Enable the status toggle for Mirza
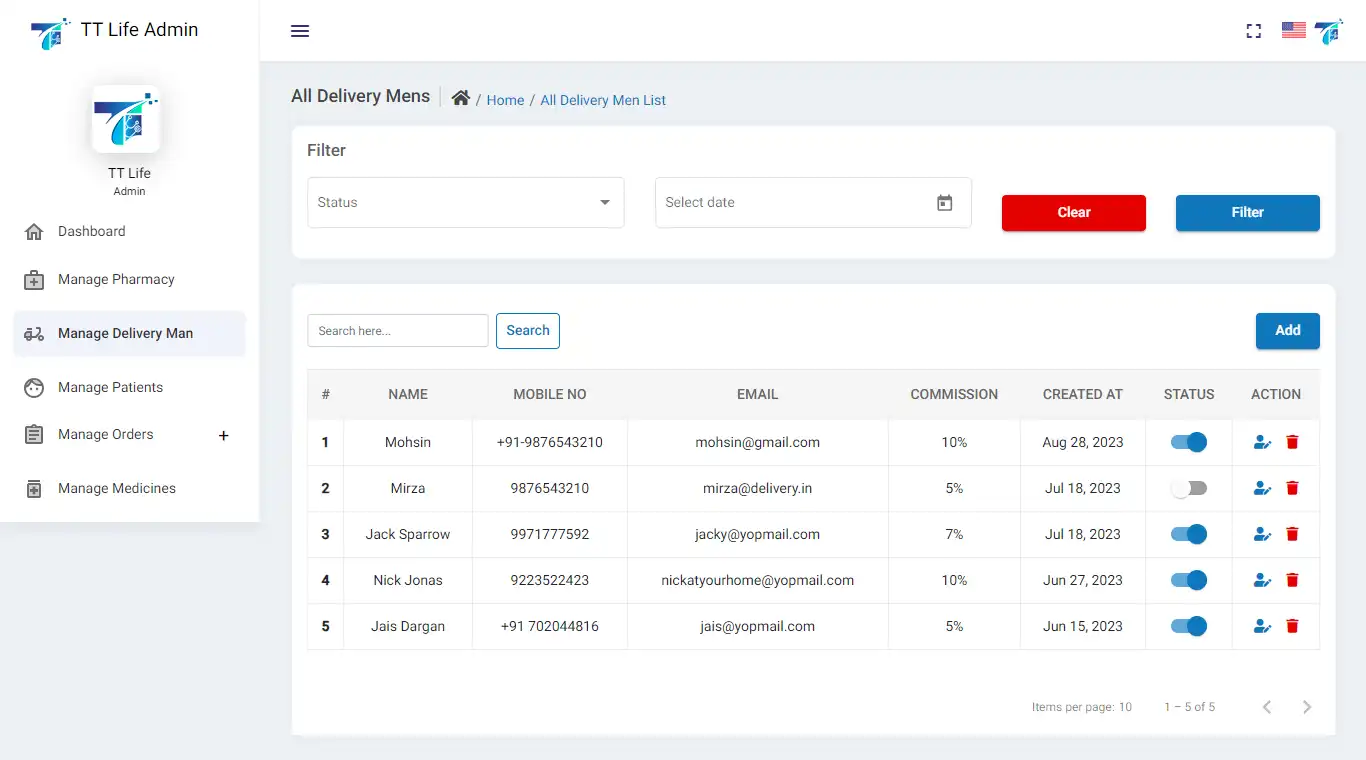 (x=1188, y=488)
